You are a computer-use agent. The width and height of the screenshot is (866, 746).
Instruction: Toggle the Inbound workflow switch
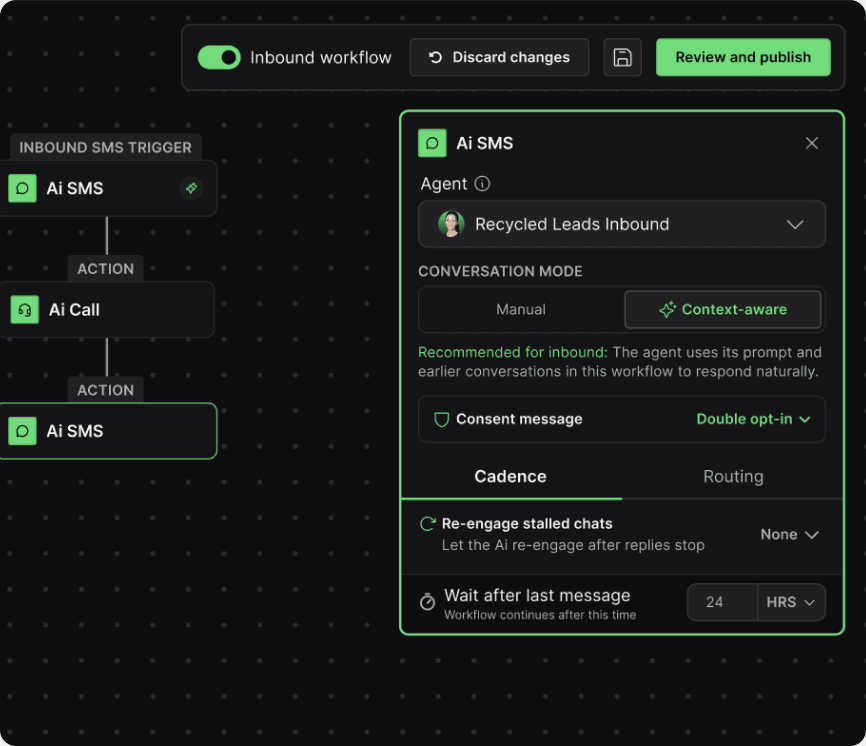tap(219, 57)
